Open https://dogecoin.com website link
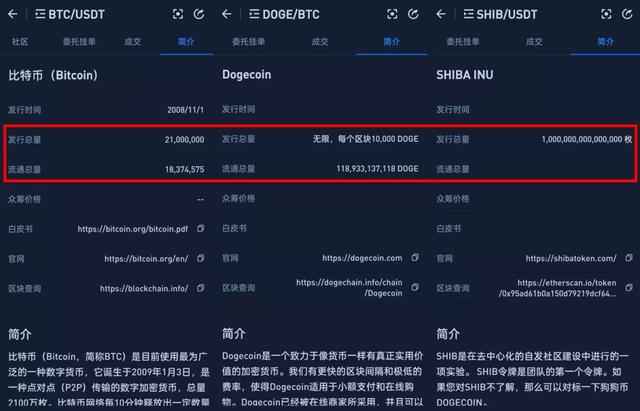The image size is (640, 411). pos(362,258)
